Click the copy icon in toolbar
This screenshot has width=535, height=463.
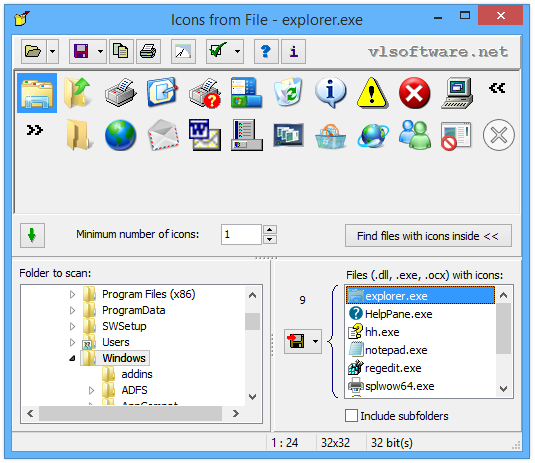[x=121, y=52]
